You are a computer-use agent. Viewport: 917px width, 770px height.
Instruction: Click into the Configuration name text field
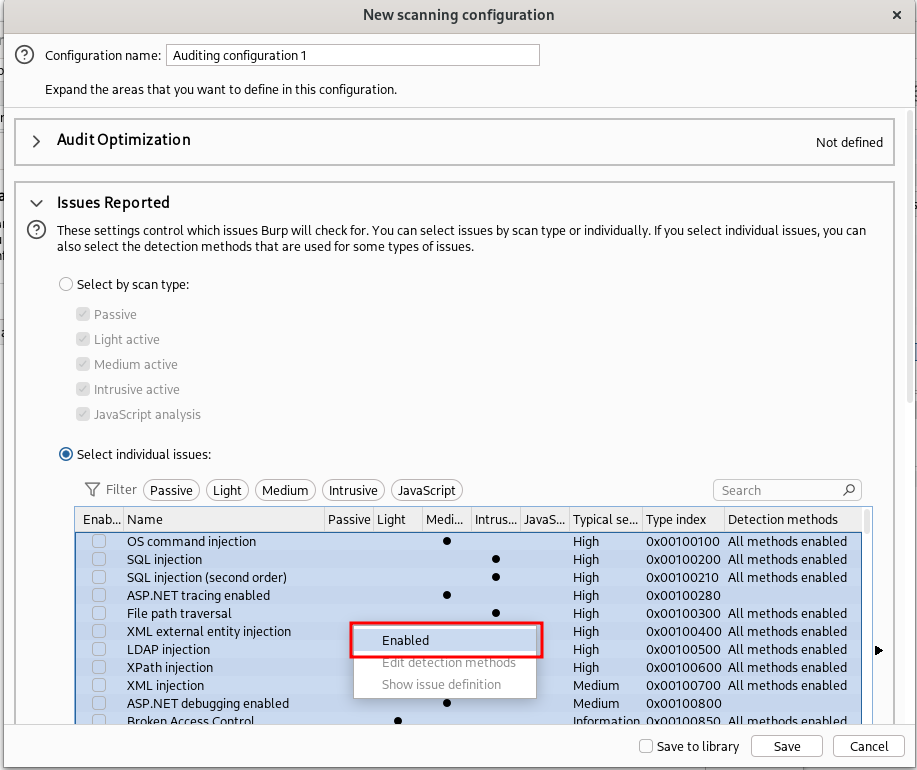[x=352, y=55]
